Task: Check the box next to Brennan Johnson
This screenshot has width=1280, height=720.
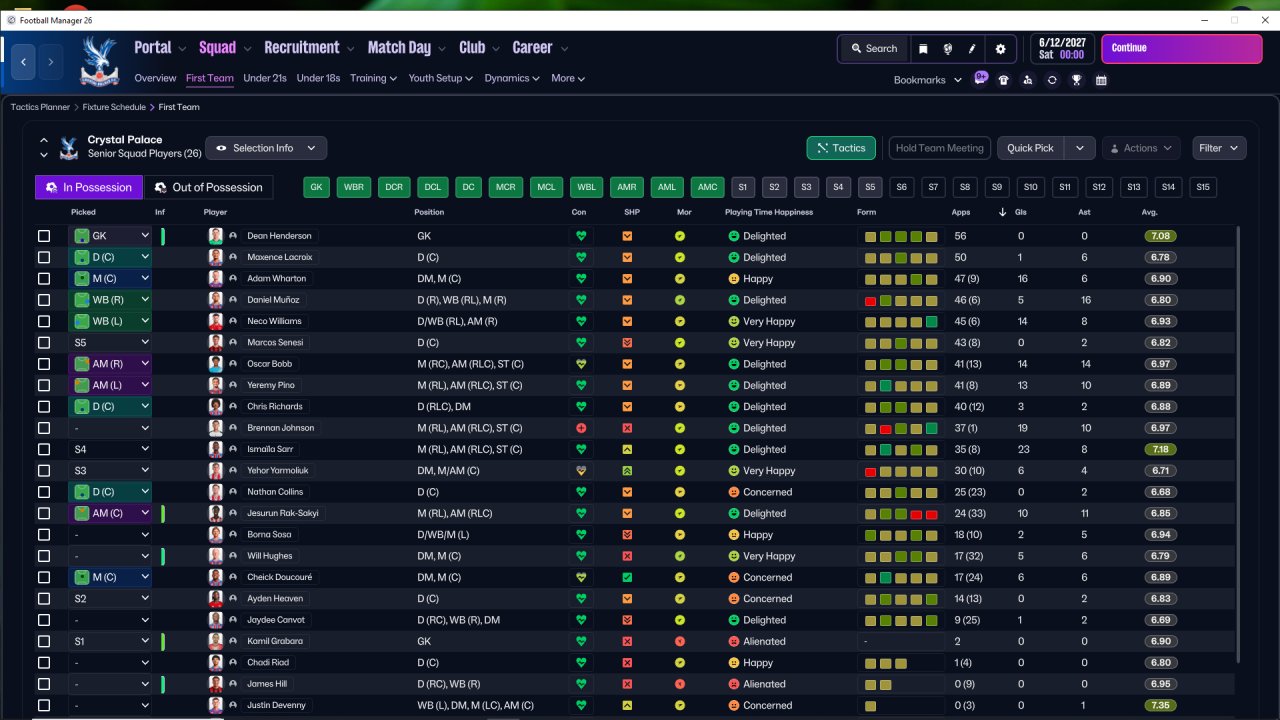Action: point(44,428)
